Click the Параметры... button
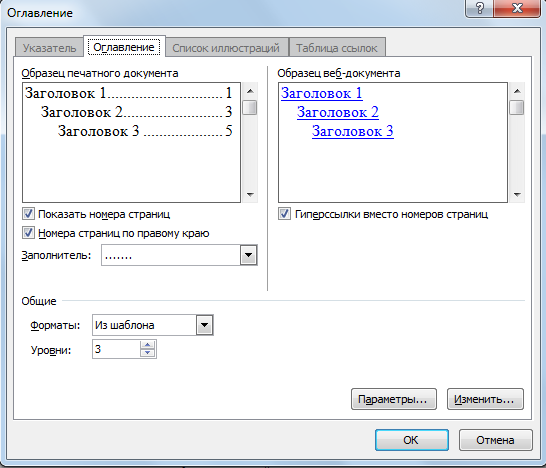Image resolution: width=546 pixels, height=468 pixels. pyautogui.click(x=393, y=399)
